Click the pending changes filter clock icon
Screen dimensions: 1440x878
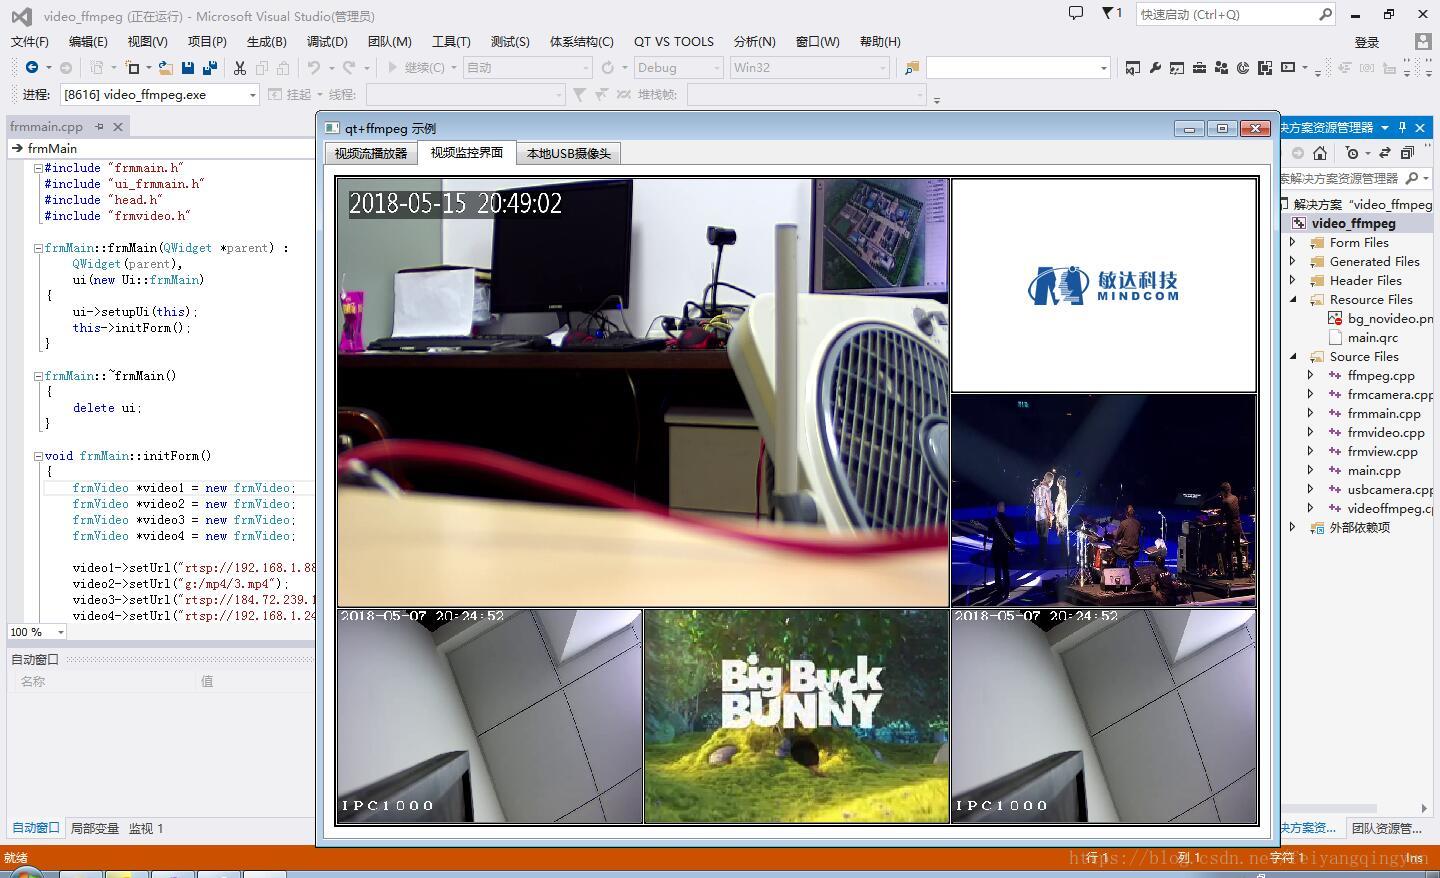(x=1352, y=153)
